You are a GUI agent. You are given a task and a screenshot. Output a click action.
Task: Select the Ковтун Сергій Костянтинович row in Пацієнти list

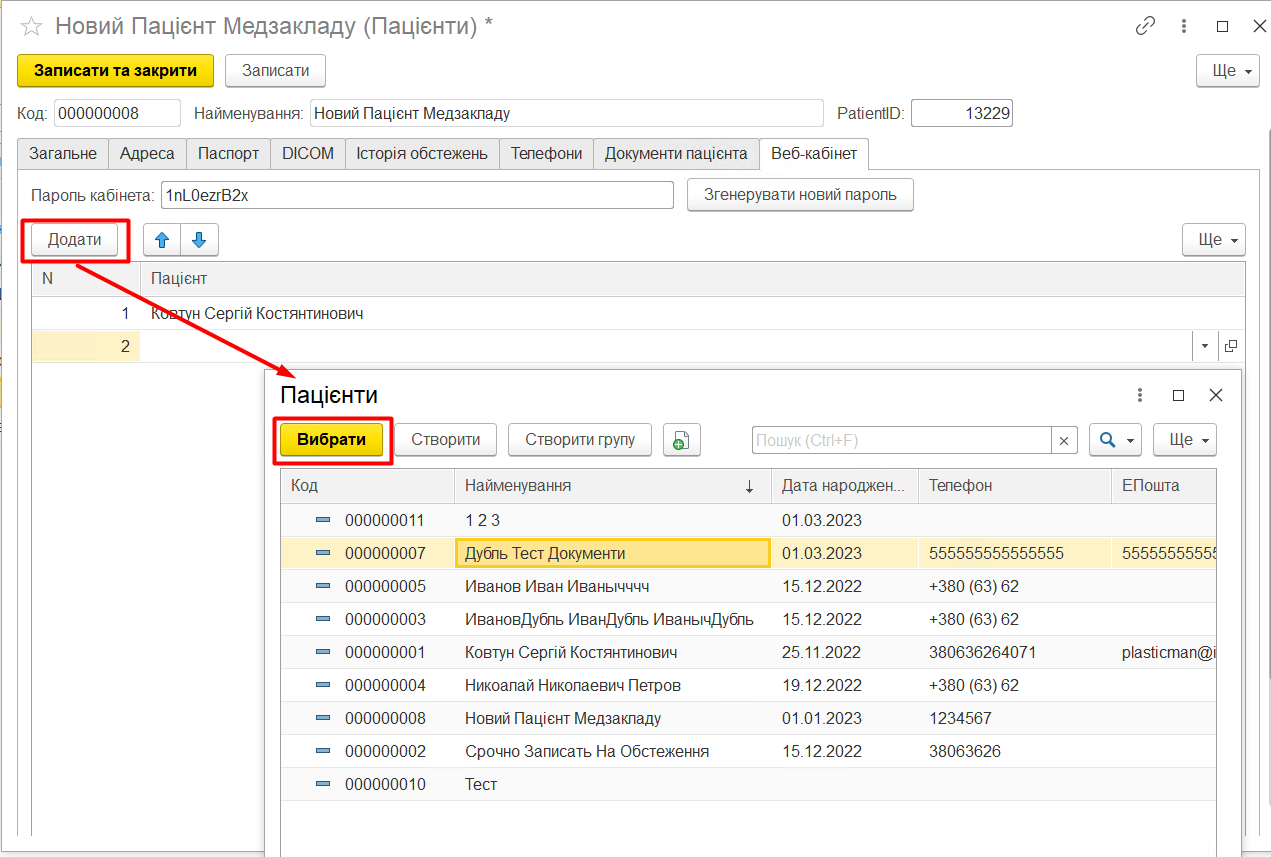pyautogui.click(x=571, y=652)
